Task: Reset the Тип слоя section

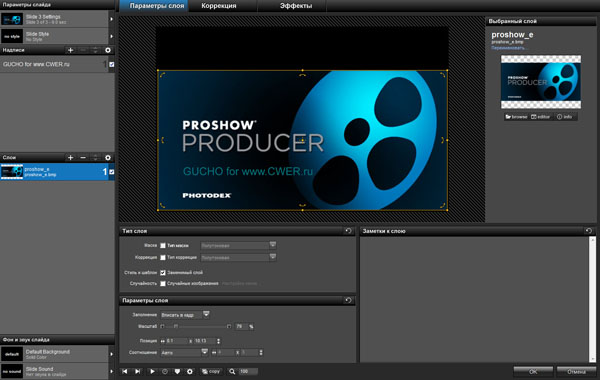Action: coord(348,231)
